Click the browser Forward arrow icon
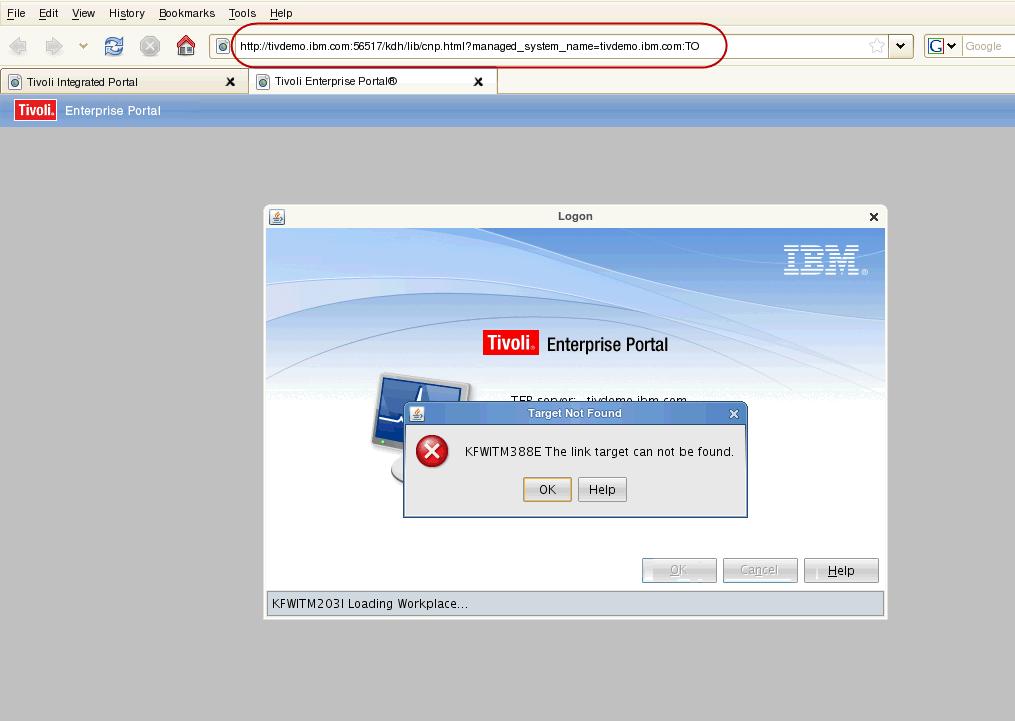This screenshot has width=1015, height=721. point(53,46)
